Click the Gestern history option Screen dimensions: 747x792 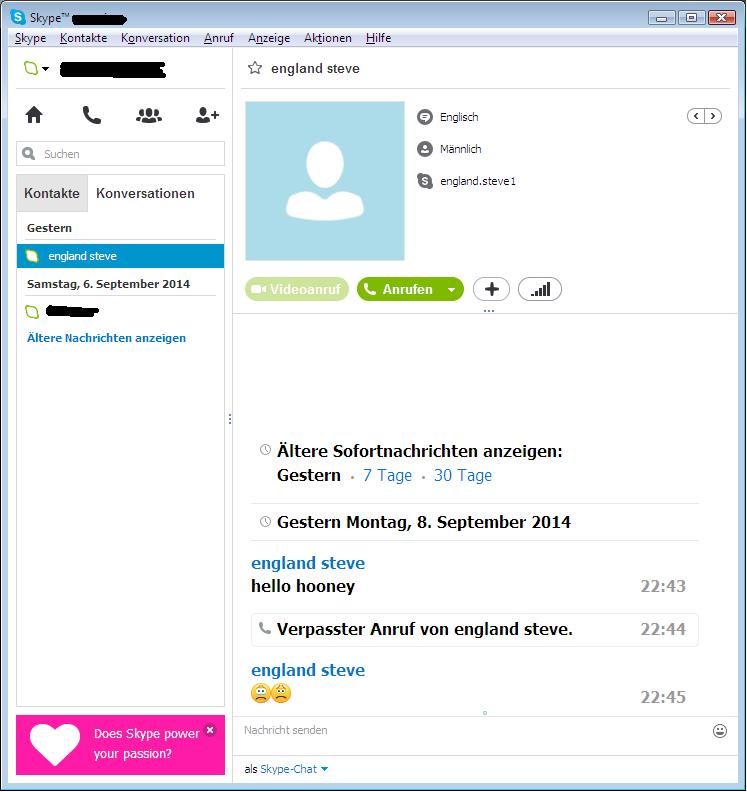[x=309, y=475]
